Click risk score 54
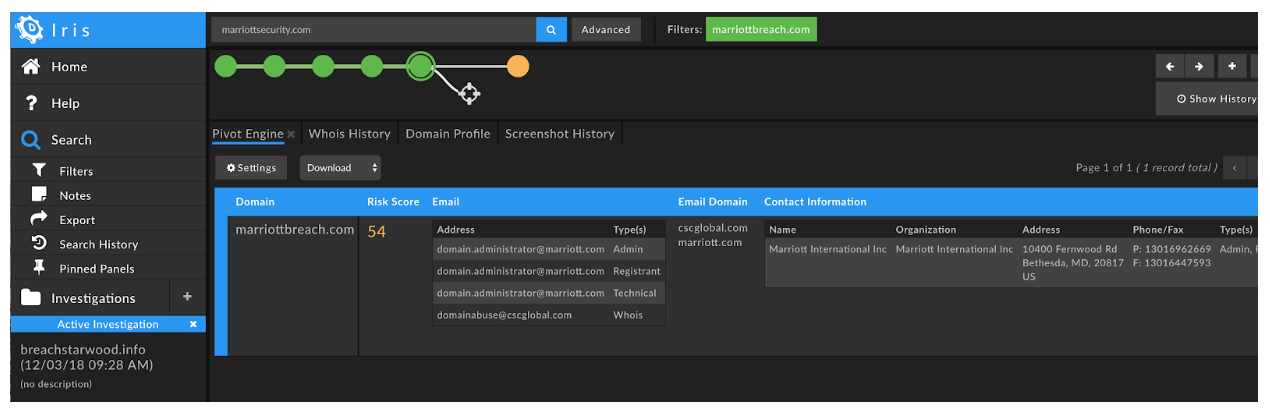Screen dimensions: 1270x414 pyautogui.click(x=376, y=232)
